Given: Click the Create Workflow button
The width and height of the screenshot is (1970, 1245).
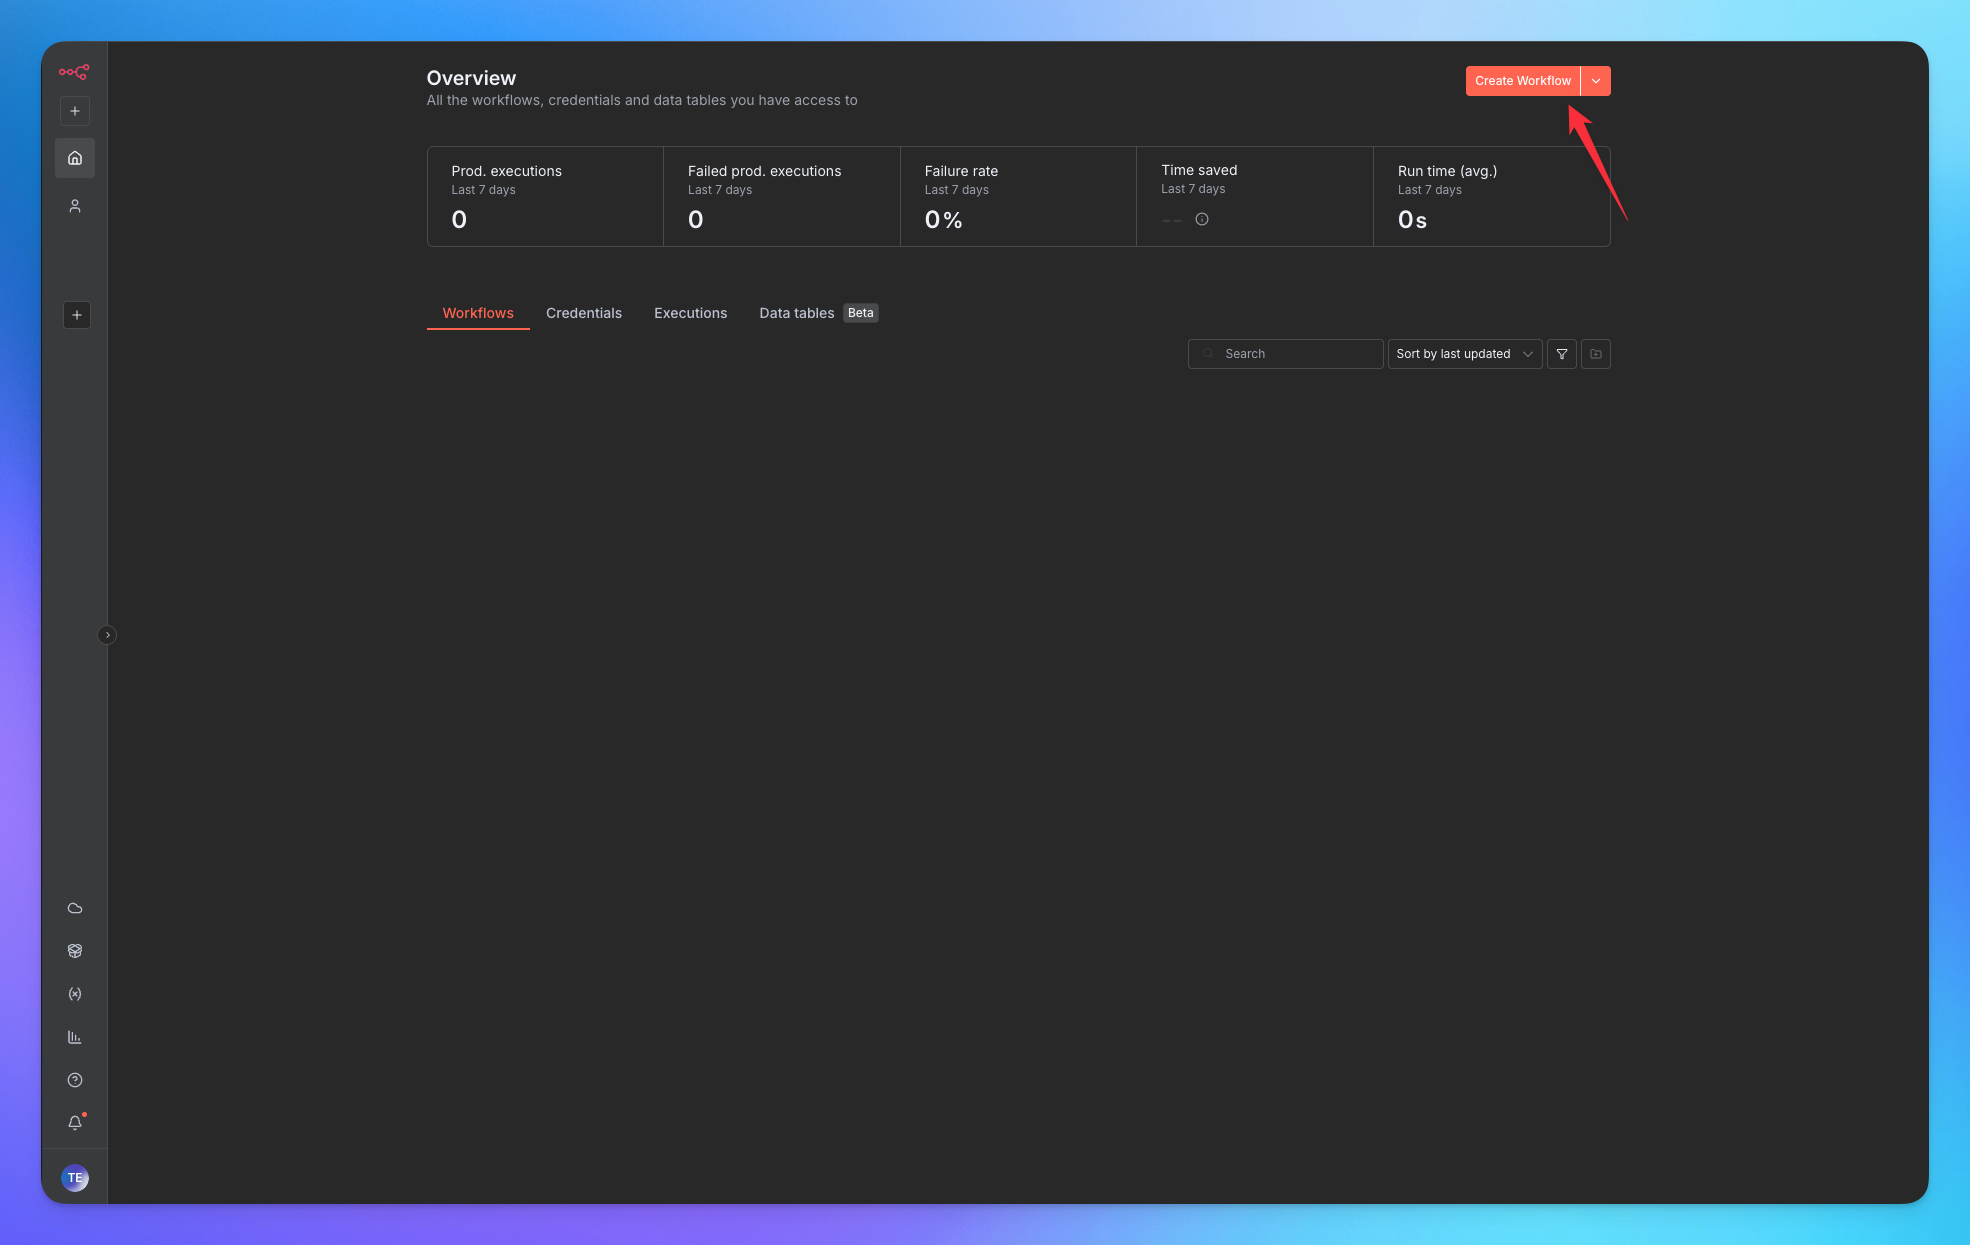Looking at the screenshot, I should pos(1522,81).
